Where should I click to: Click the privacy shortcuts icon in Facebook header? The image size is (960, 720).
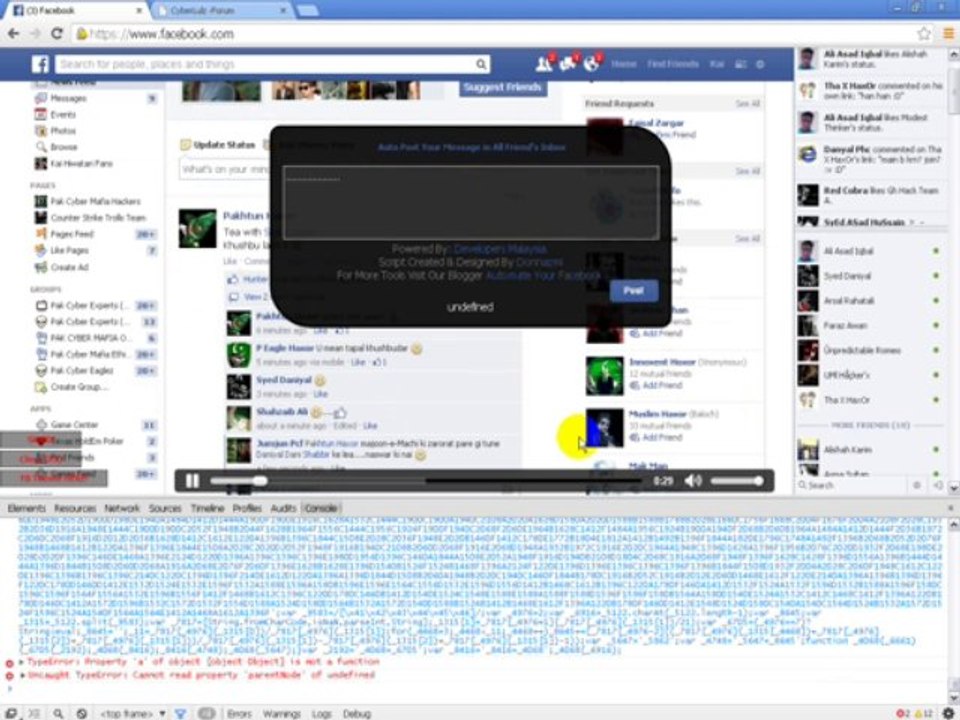pyautogui.click(x=741, y=64)
